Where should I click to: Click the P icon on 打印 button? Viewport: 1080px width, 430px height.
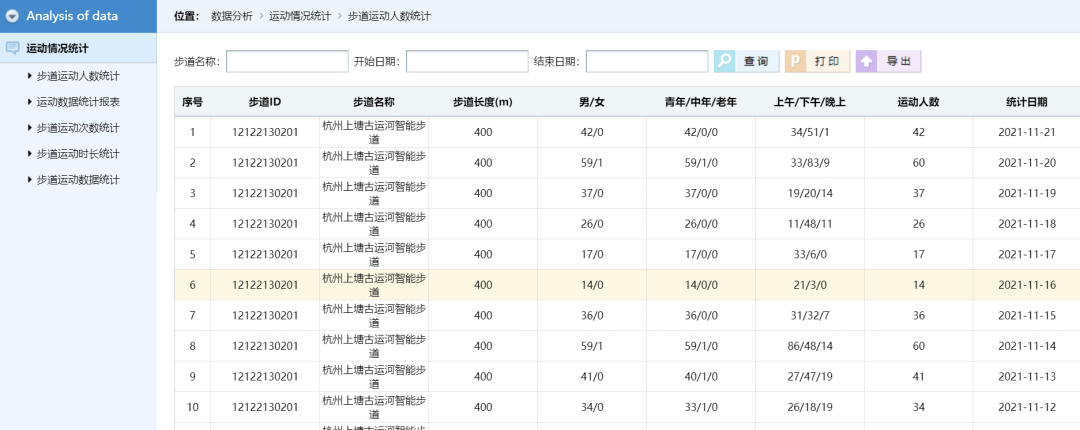click(x=796, y=61)
